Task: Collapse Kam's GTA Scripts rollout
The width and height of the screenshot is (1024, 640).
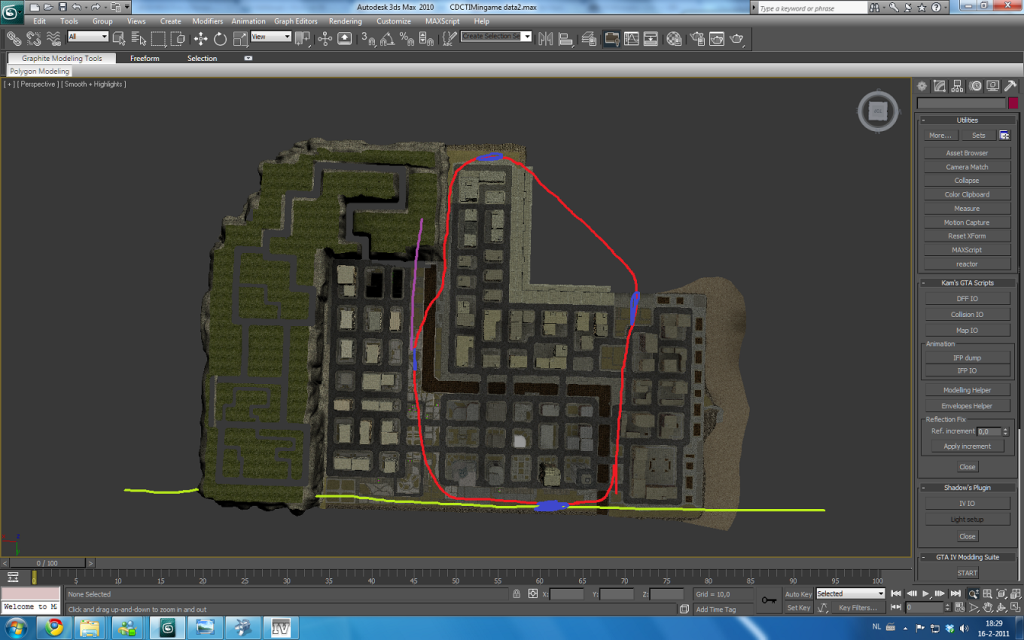Action: (x=967, y=283)
